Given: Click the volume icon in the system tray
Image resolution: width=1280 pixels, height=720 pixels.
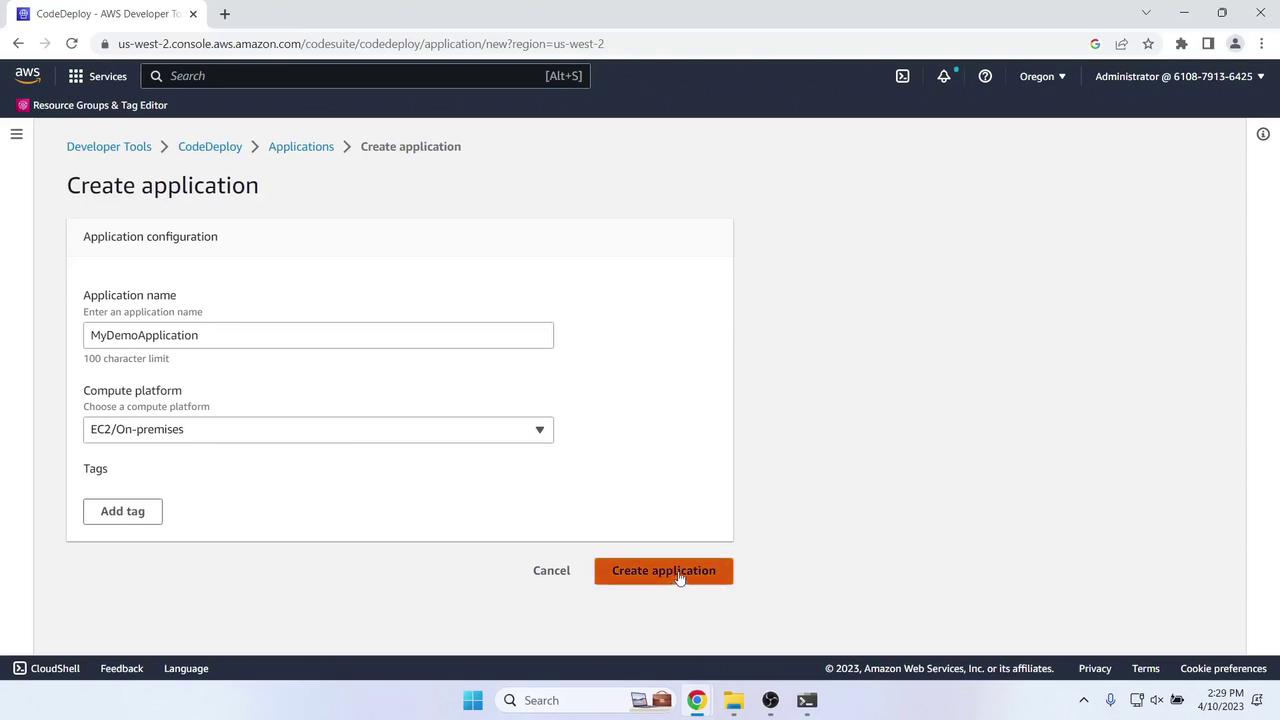Looking at the screenshot, I should click(1157, 700).
